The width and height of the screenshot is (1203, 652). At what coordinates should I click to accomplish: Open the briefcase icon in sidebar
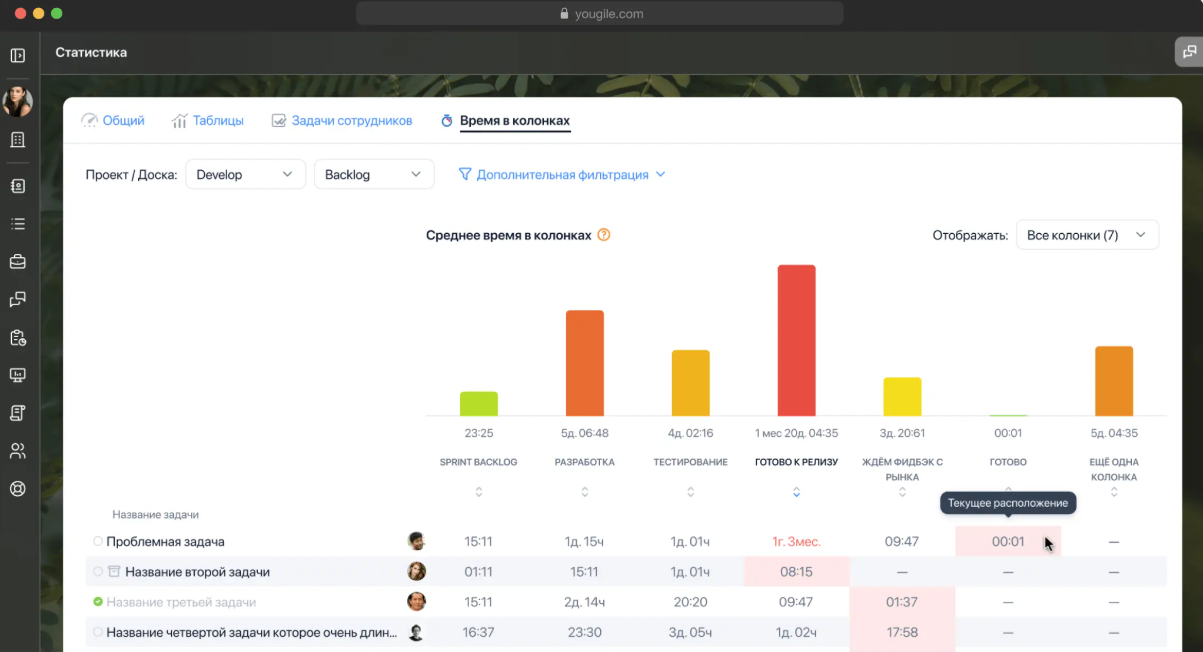[x=17, y=262]
